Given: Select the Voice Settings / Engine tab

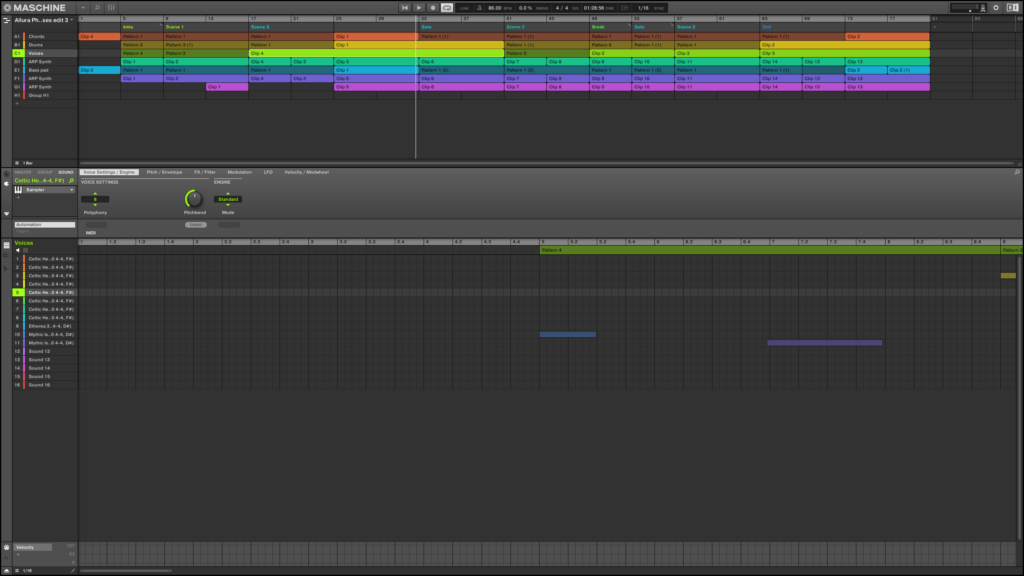Looking at the screenshot, I should point(109,172).
